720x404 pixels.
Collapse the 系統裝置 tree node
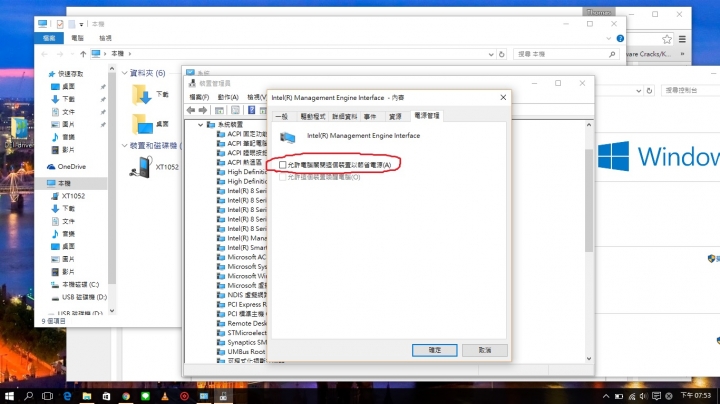200,124
